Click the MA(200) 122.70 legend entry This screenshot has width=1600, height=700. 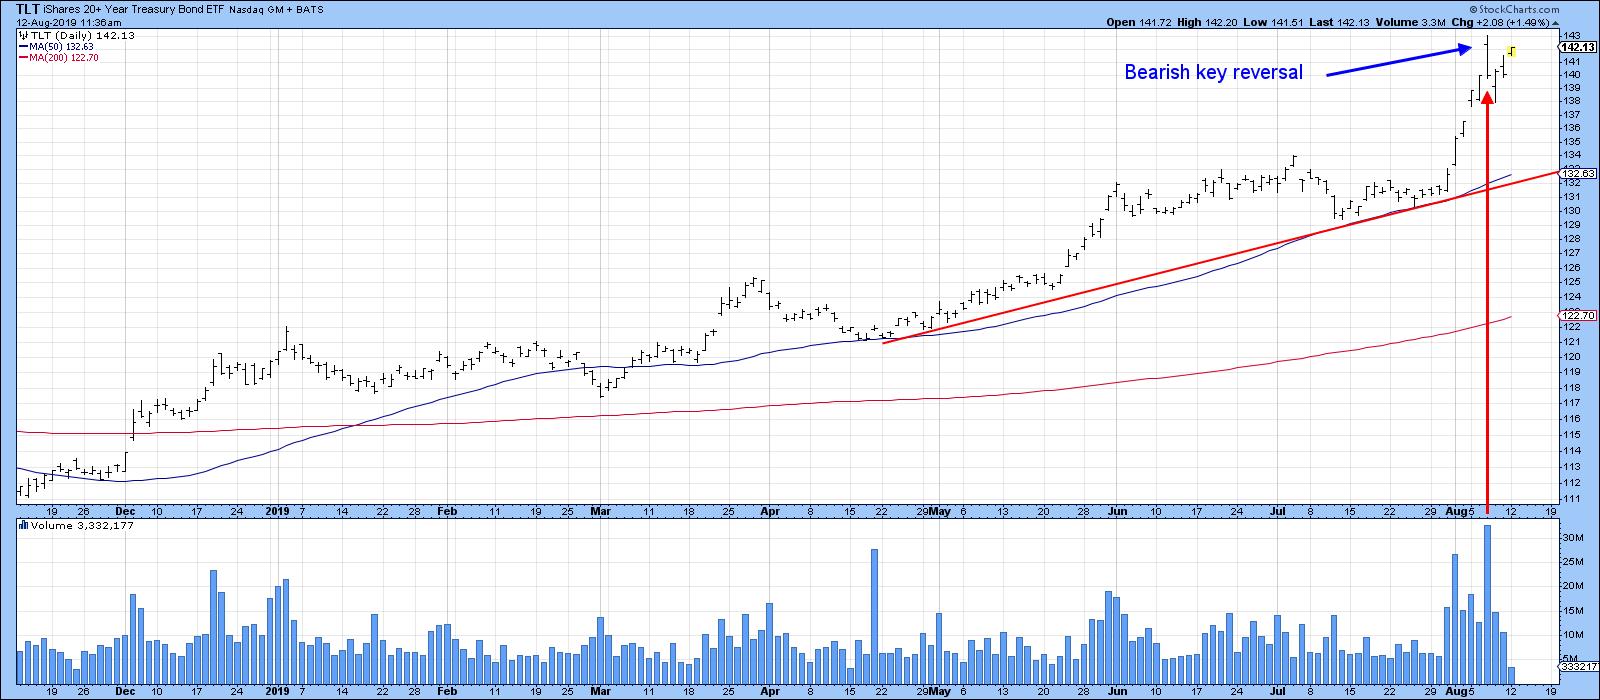(58, 57)
